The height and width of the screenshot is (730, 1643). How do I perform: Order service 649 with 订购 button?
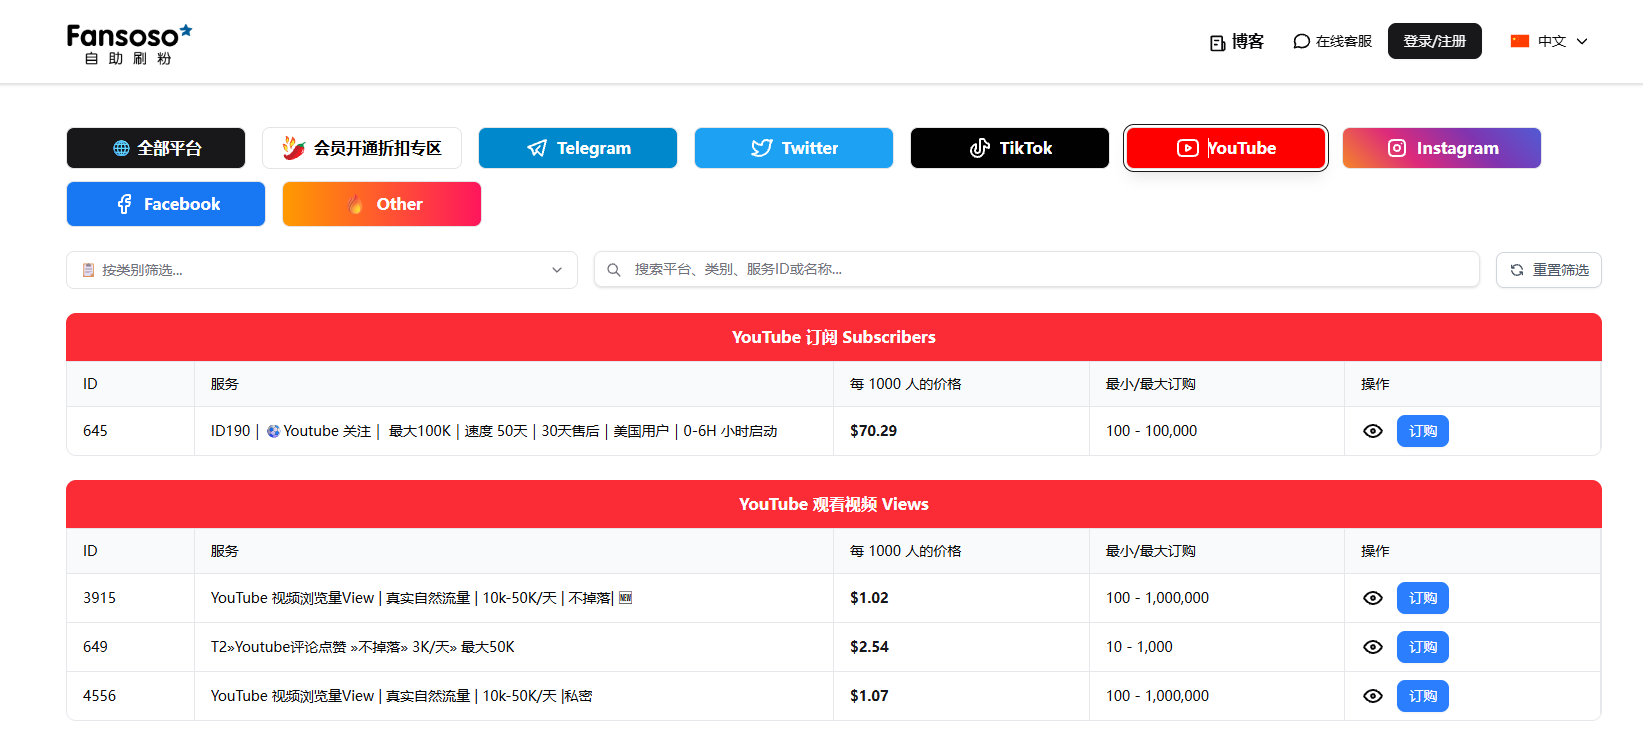click(x=1423, y=647)
